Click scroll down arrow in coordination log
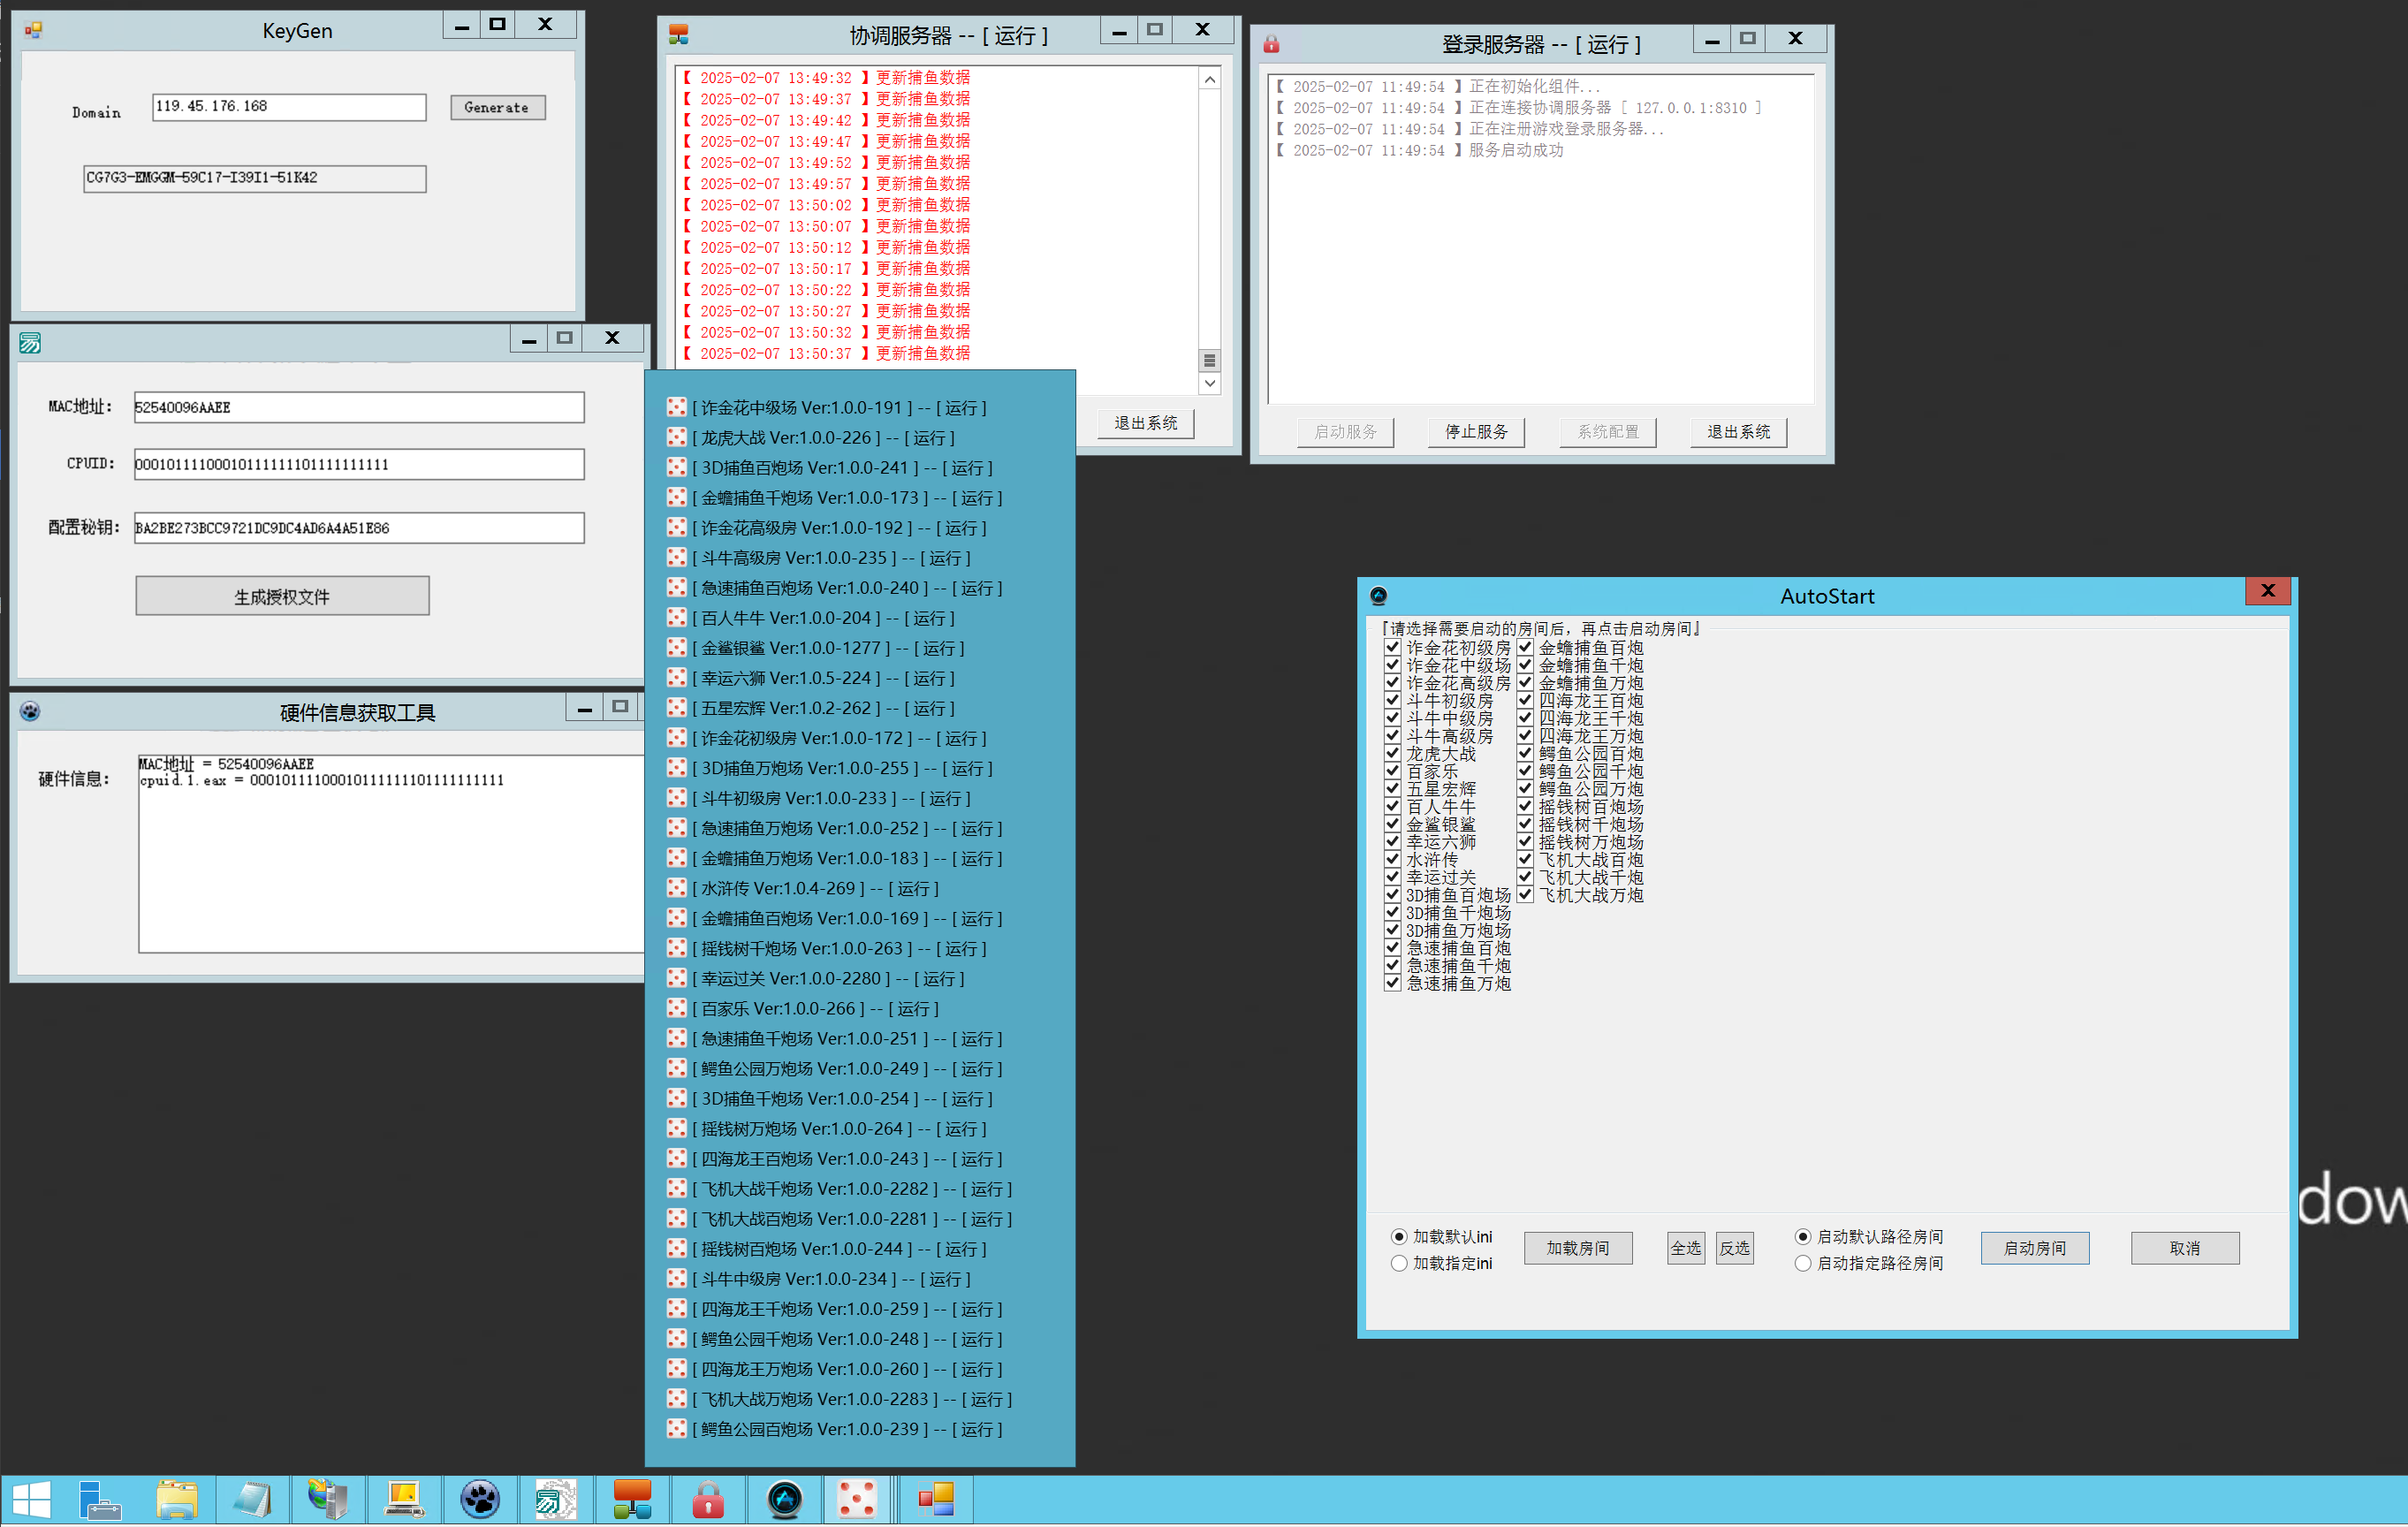2408x1527 pixels. coord(1209,383)
